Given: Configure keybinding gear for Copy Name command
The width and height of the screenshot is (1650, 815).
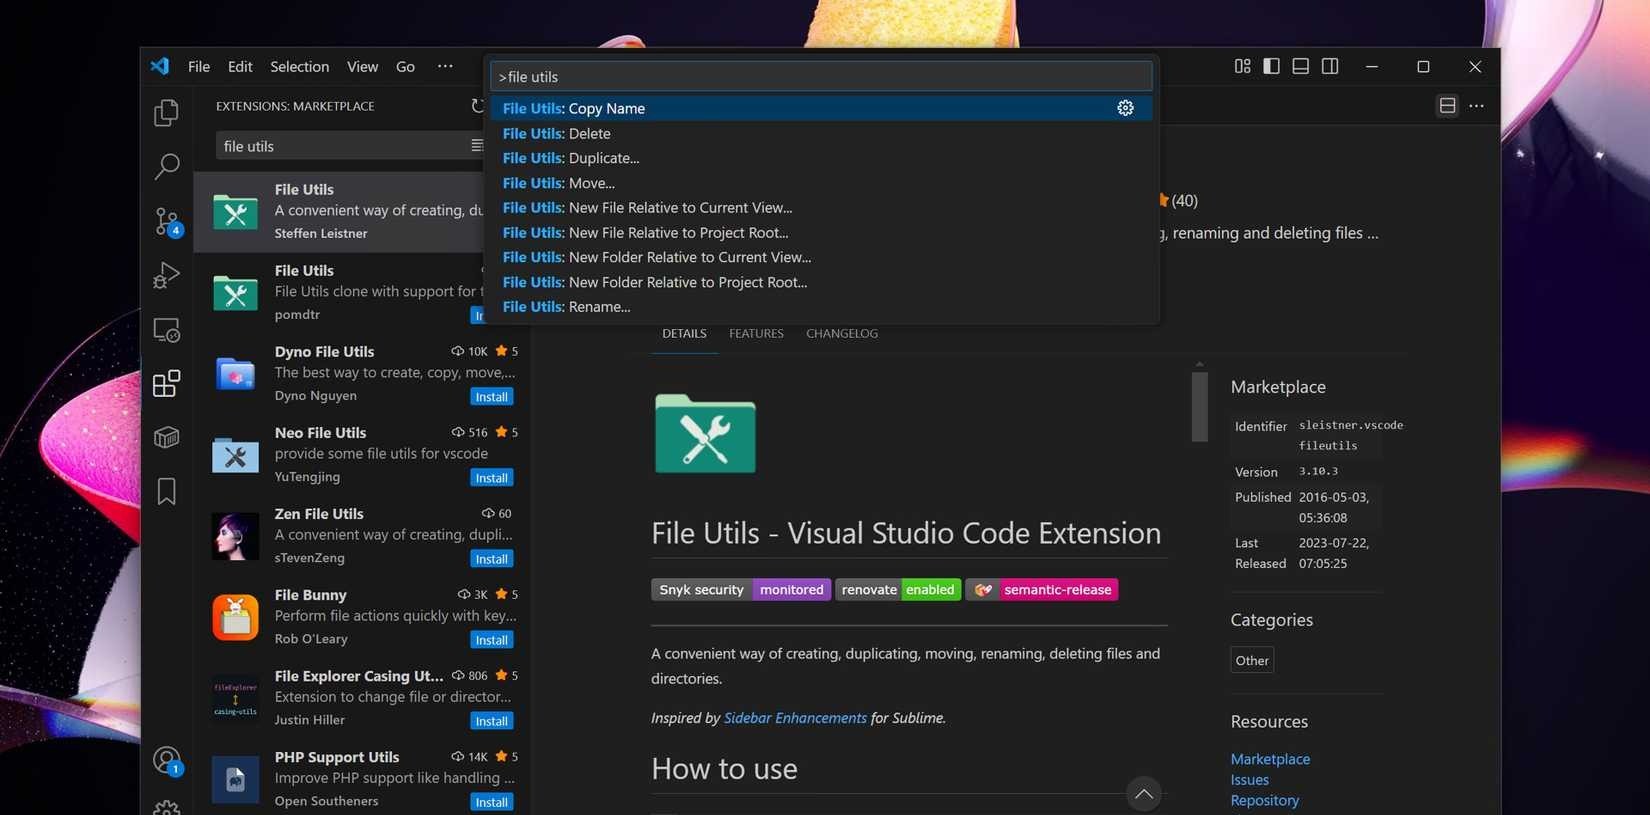Looking at the screenshot, I should (x=1125, y=108).
